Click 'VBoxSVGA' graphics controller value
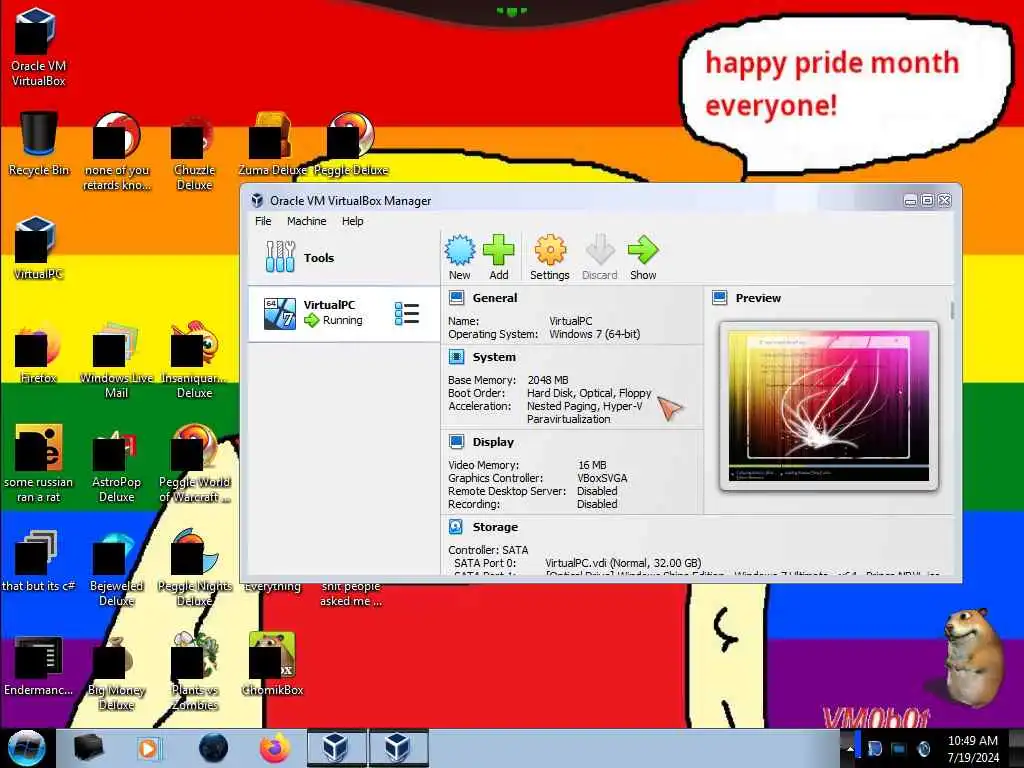 601,478
